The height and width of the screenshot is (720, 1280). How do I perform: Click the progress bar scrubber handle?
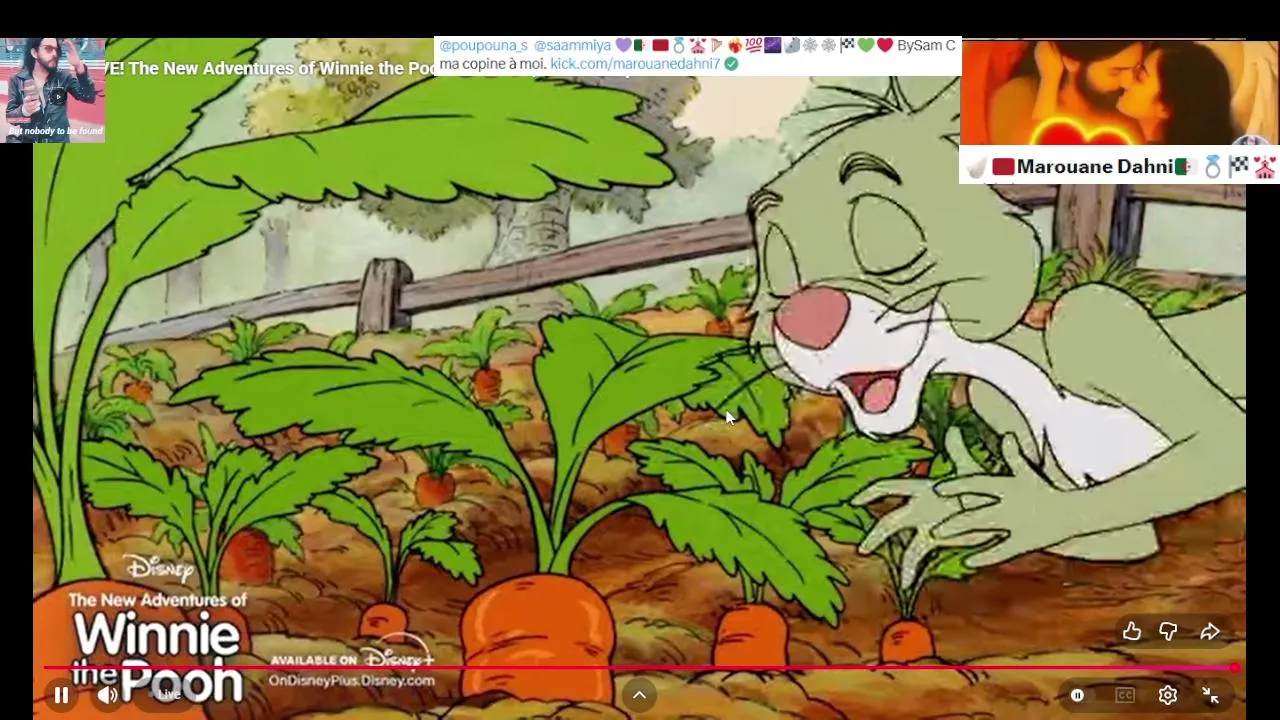coord(1235,668)
